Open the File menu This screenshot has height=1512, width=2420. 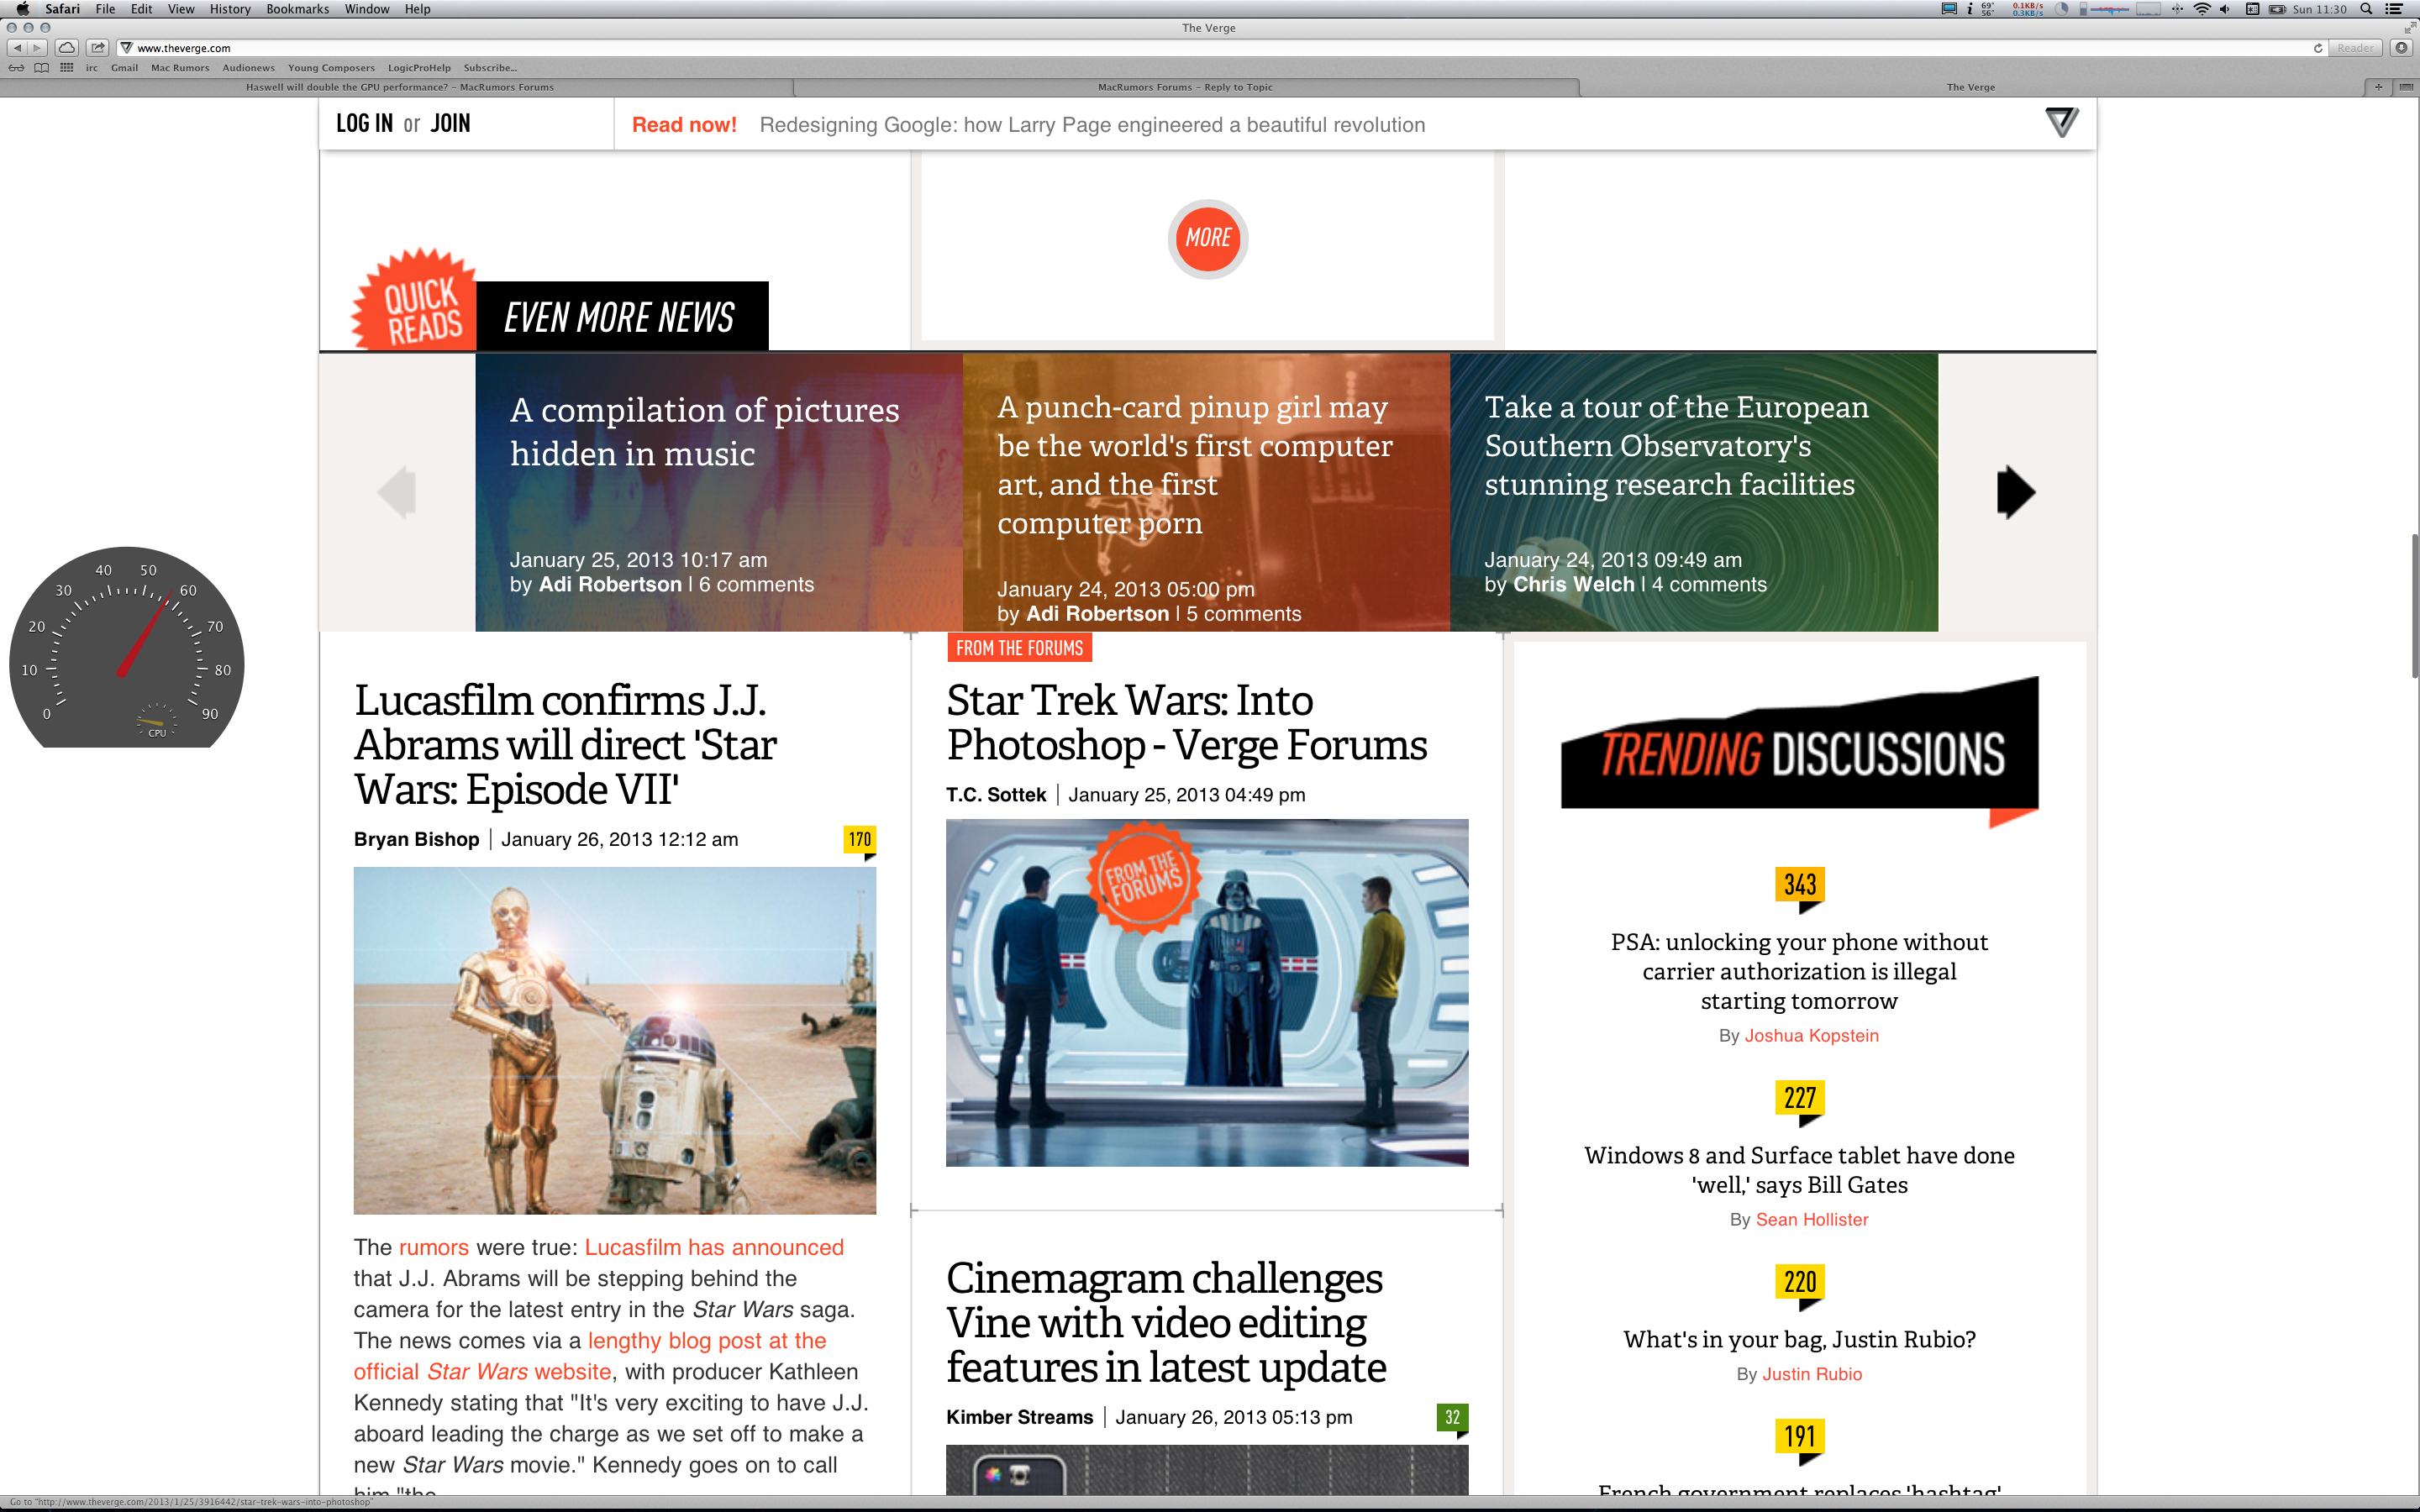tap(105, 9)
